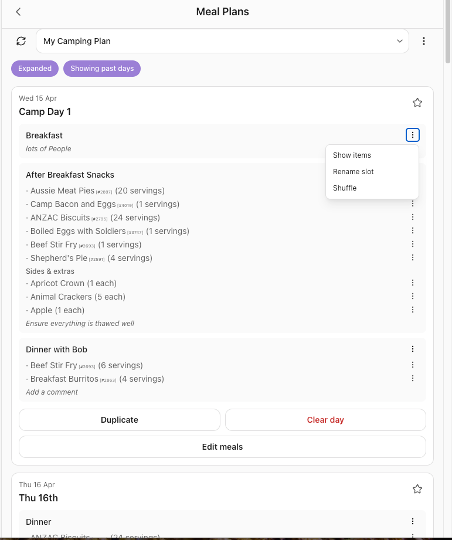Open the plan options three-dot menu
This screenshot has height=540, width=452.
tap(424, 41)
